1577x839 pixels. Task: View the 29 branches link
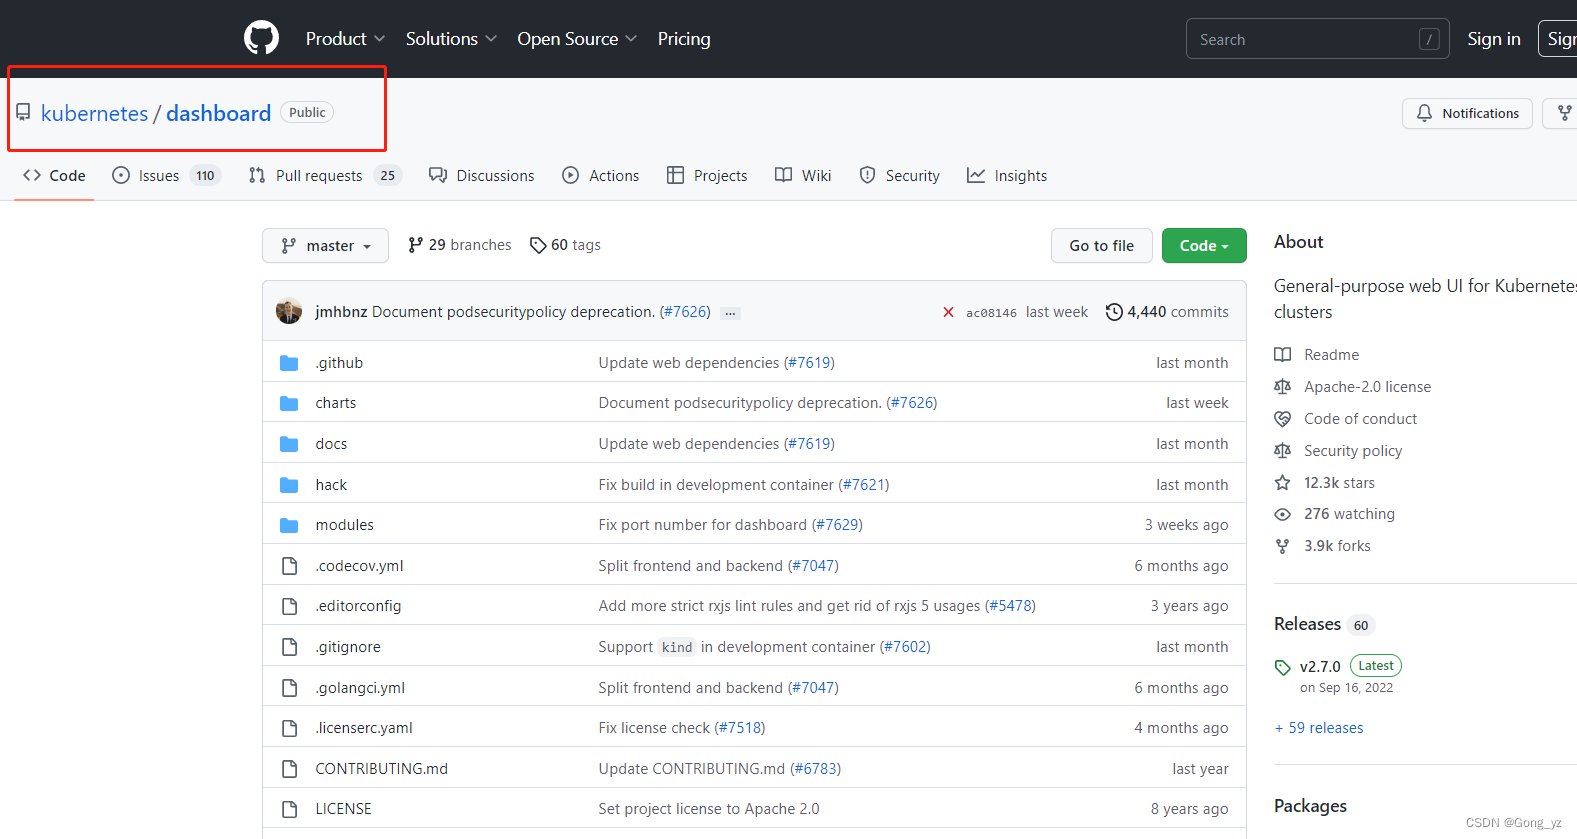[460, 245]
